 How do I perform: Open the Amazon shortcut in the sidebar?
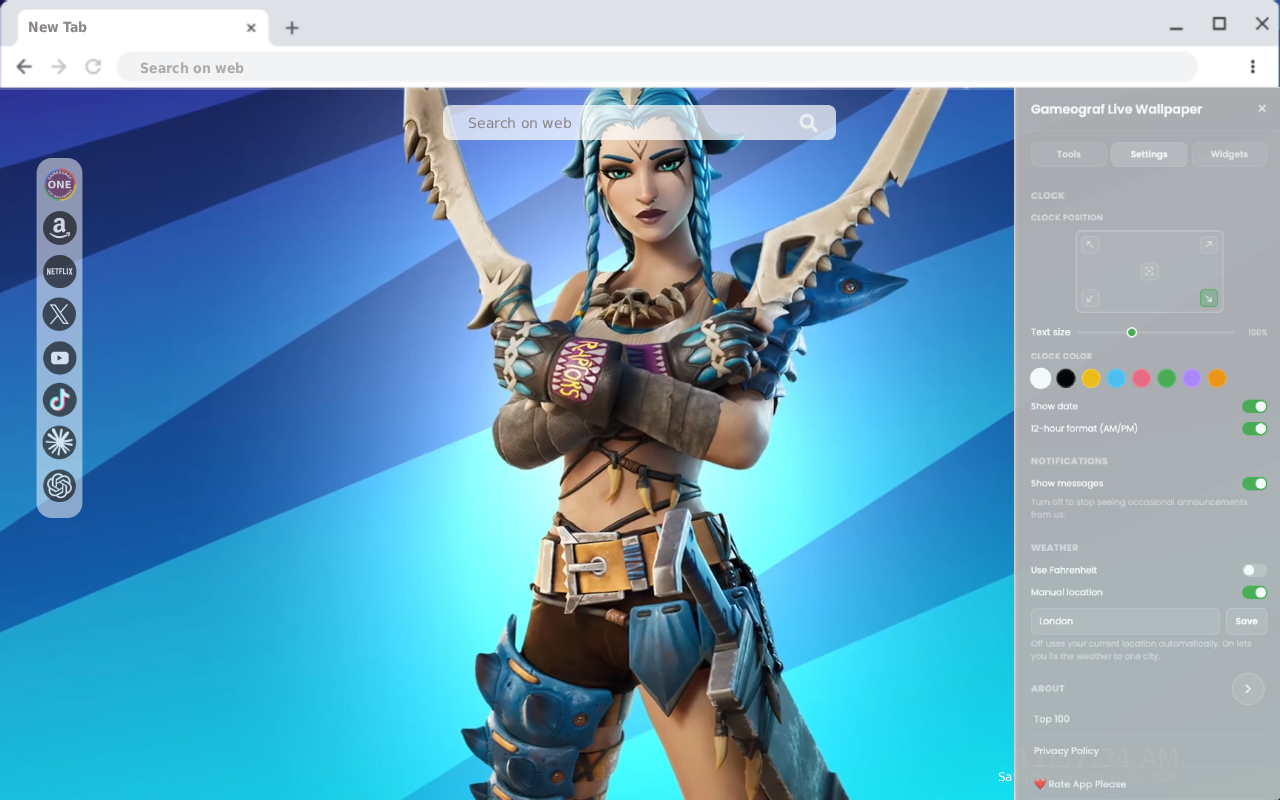(x=60, y=228)
